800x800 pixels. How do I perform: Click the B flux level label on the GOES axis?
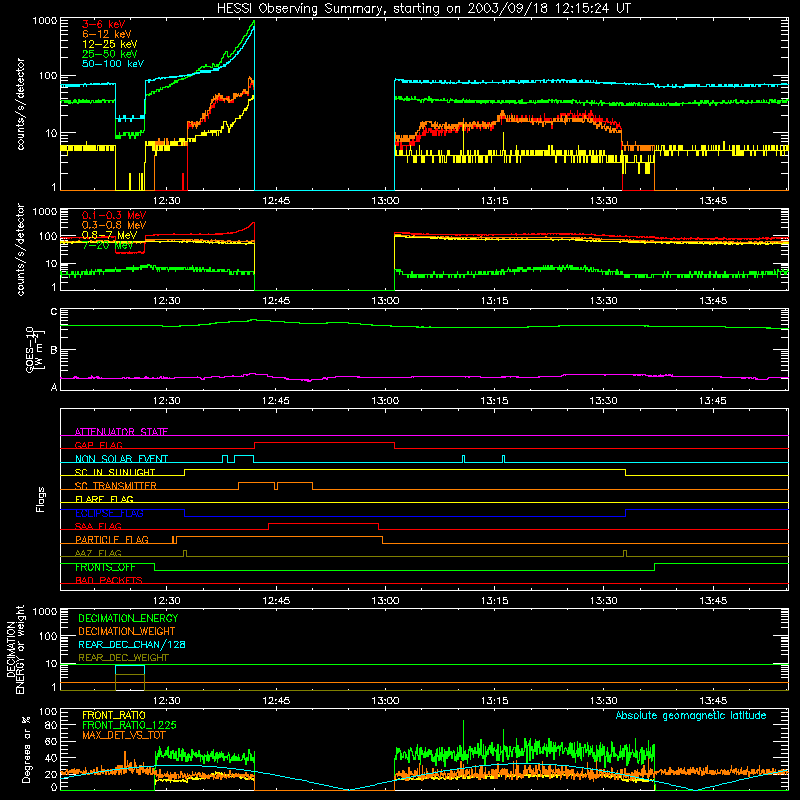[x=54, y=350]
